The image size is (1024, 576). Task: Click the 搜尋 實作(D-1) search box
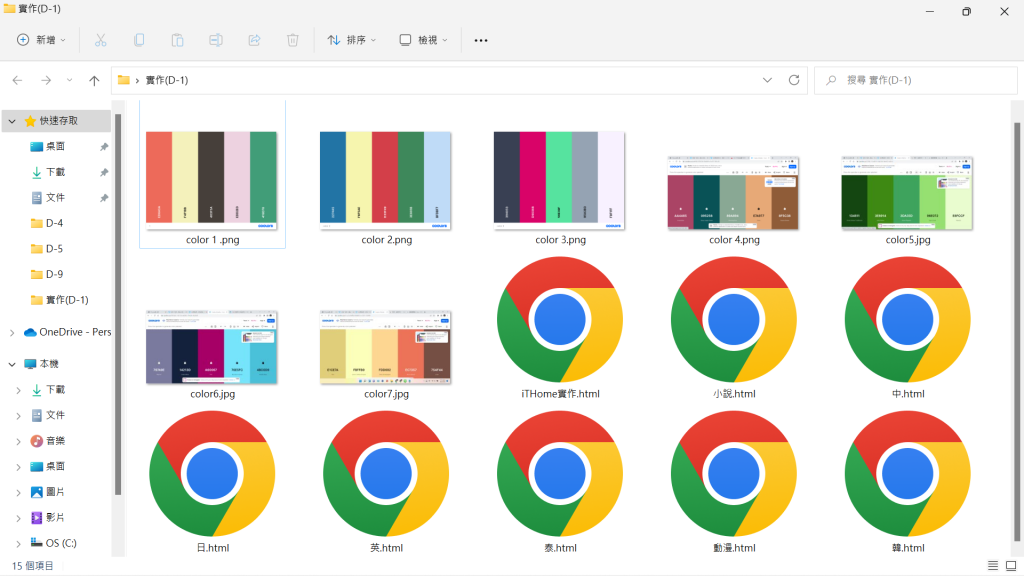pos(915,80)
